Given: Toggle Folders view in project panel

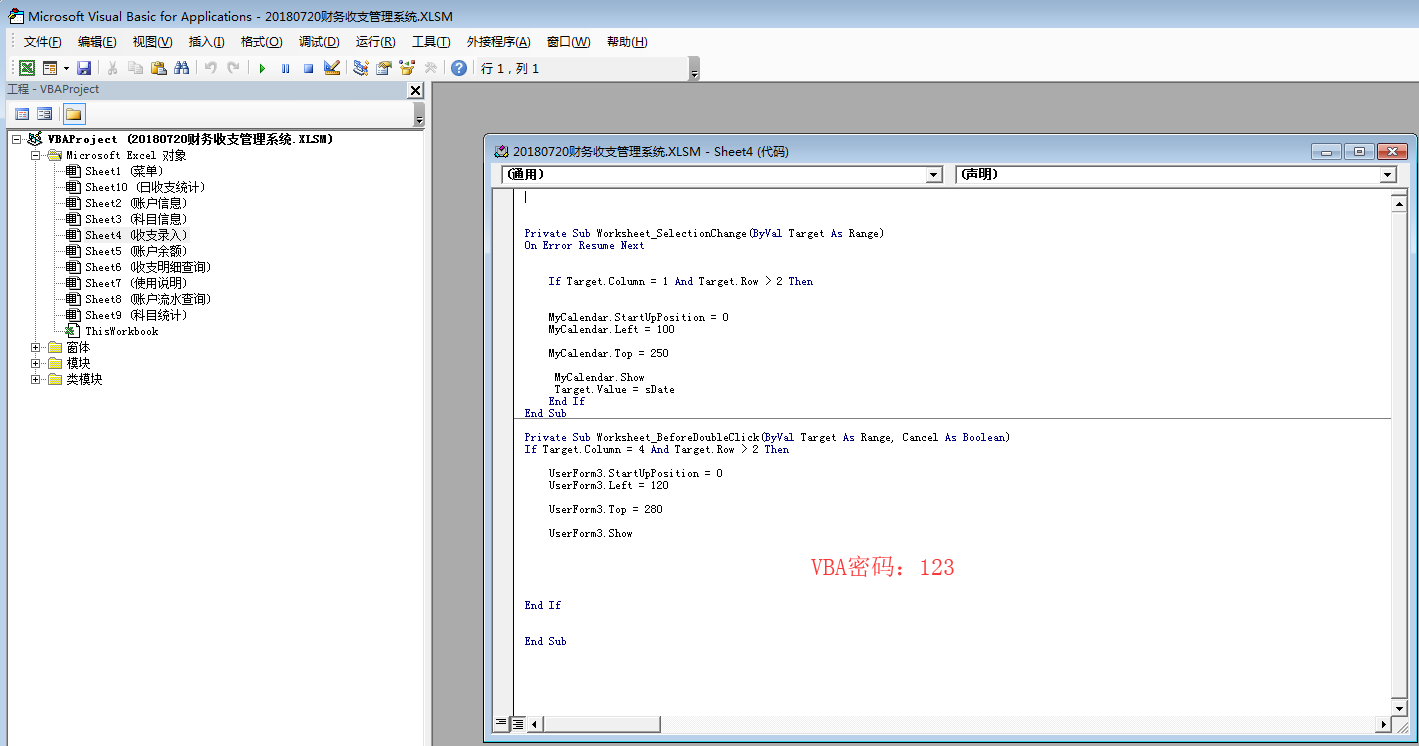Looking at the screenshot, I should tap(74, 114).
